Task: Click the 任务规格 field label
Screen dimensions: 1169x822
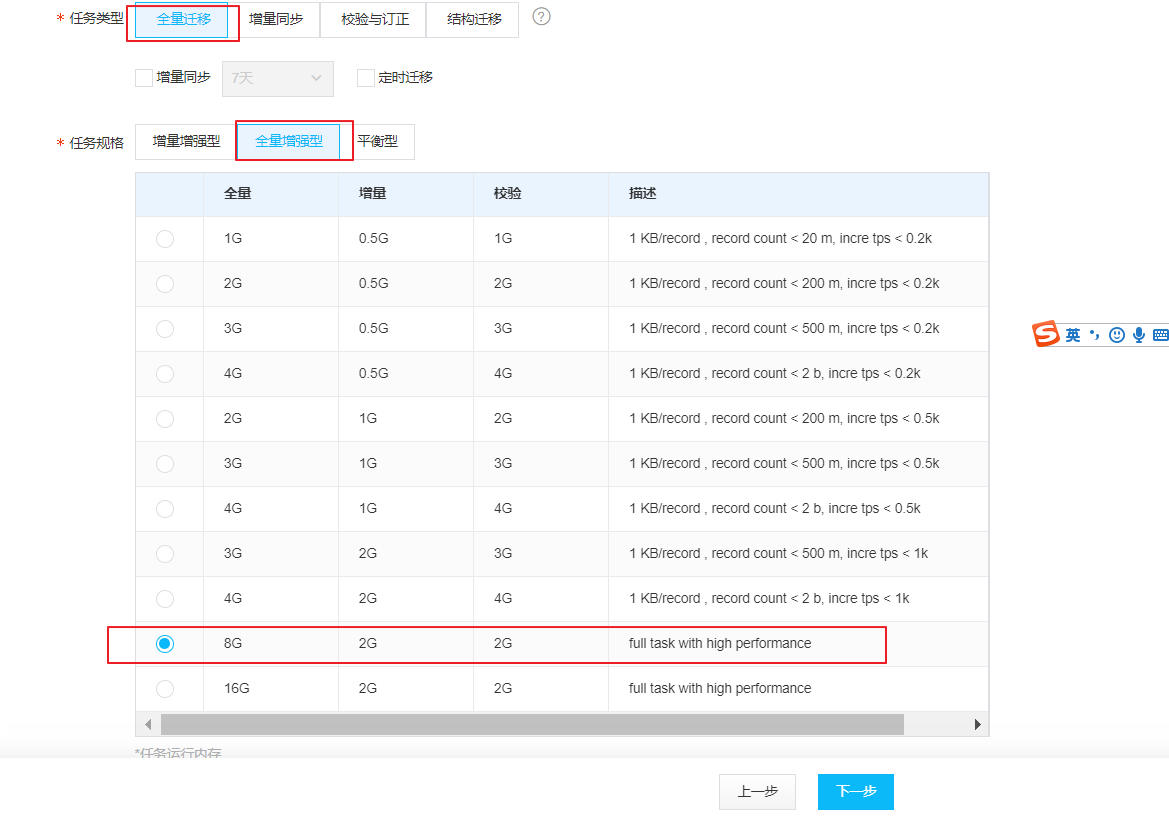Action: tap(96, 143)
